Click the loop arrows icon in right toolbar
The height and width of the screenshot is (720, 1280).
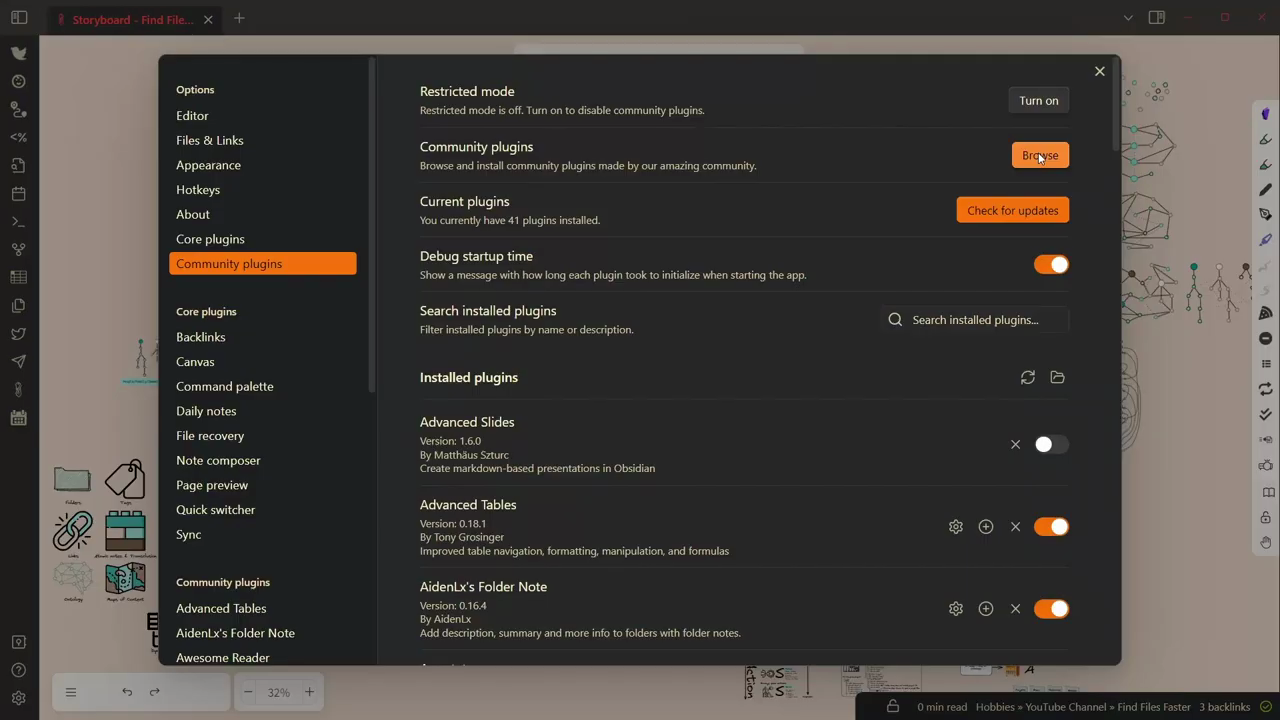click(1265, 389)
